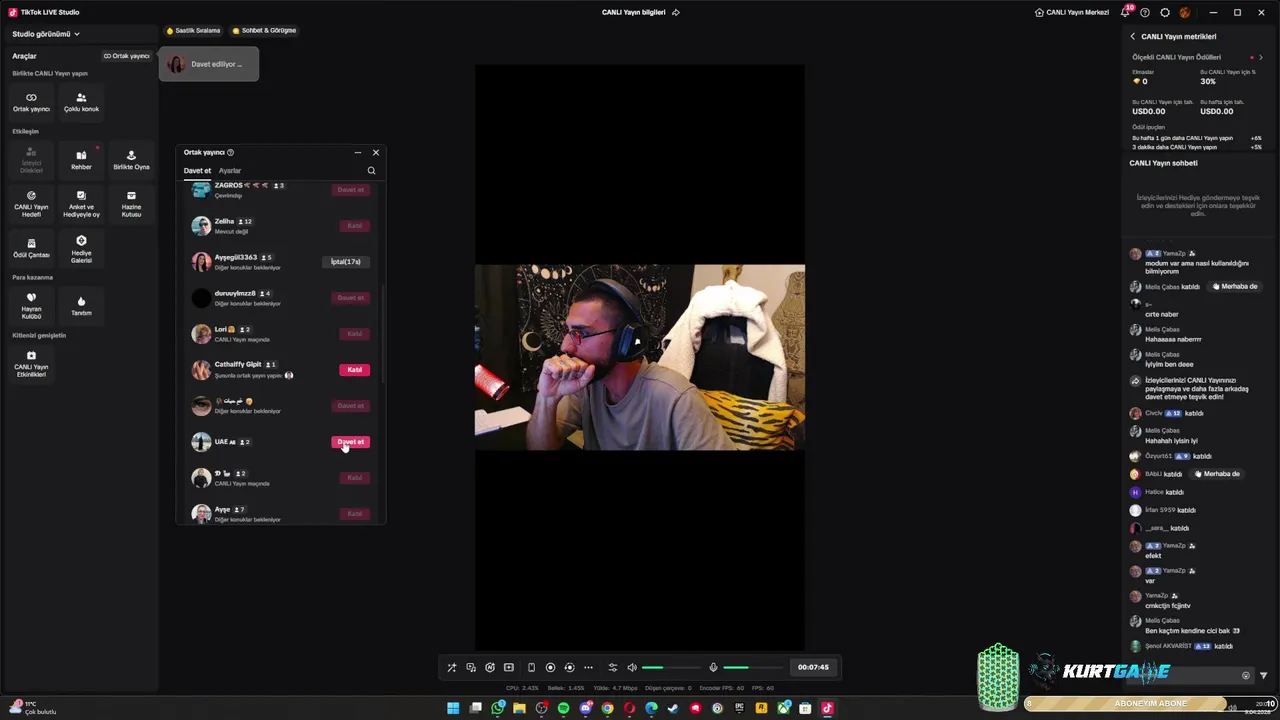Select the Davet et tab

[197, 170]
